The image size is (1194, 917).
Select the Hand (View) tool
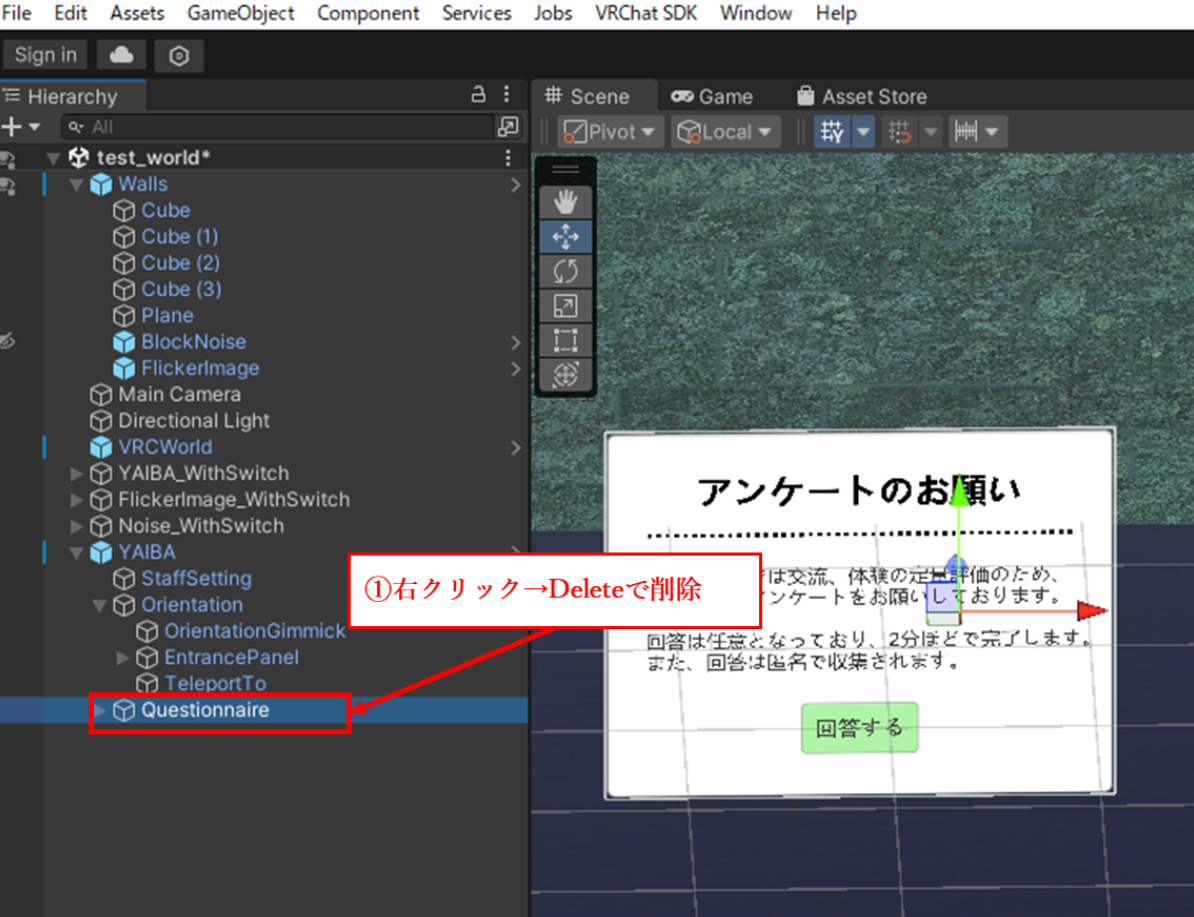565,203
